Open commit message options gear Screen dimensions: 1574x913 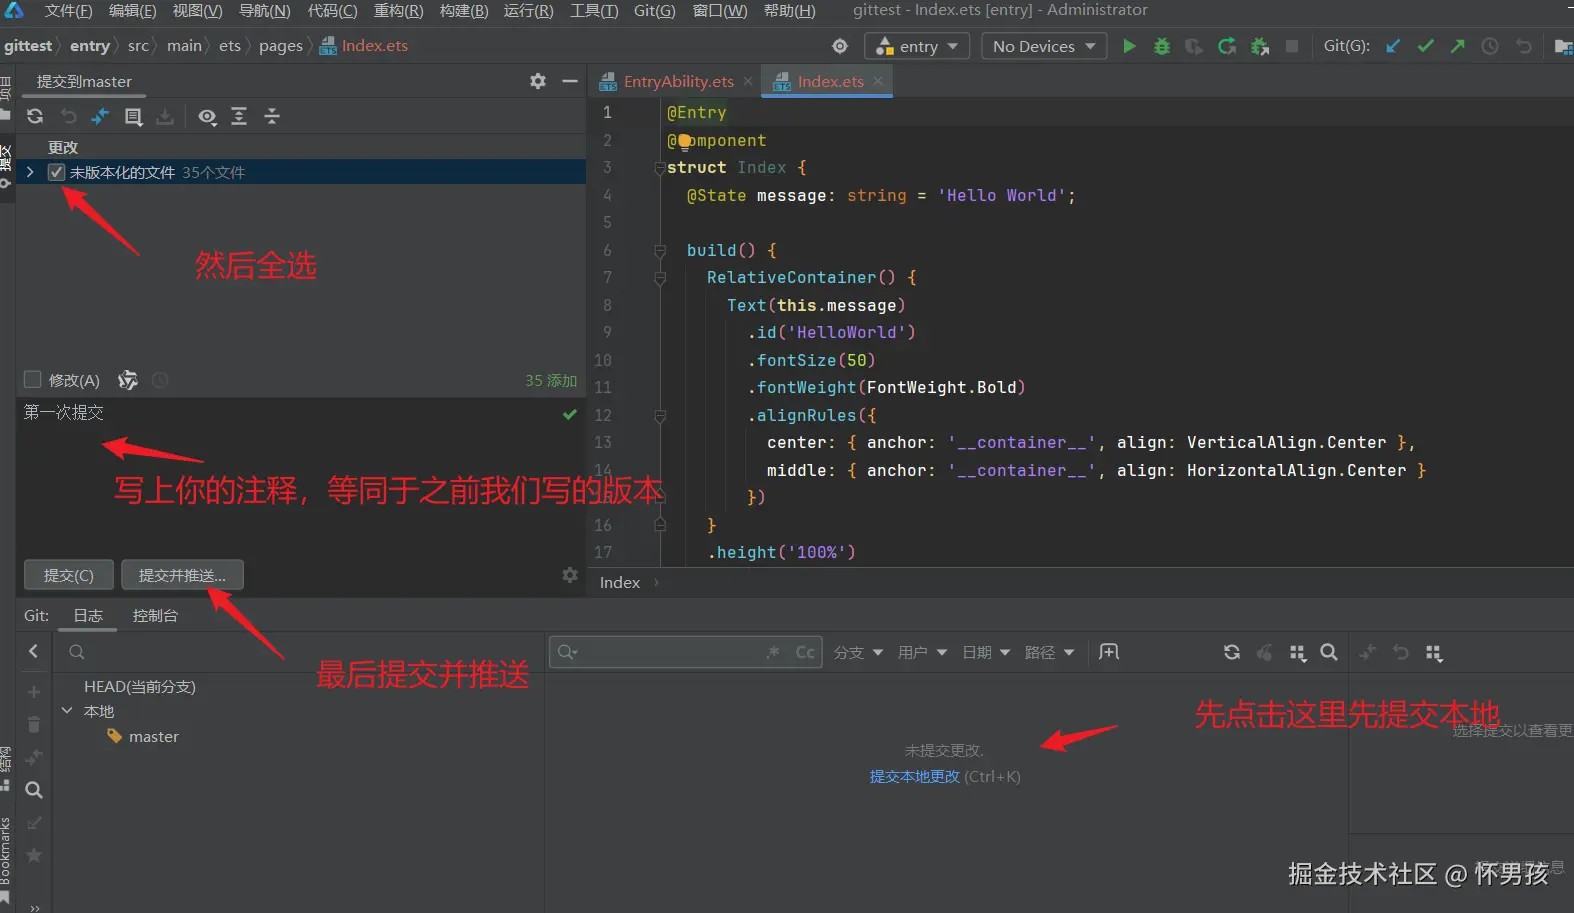[570, 575]
